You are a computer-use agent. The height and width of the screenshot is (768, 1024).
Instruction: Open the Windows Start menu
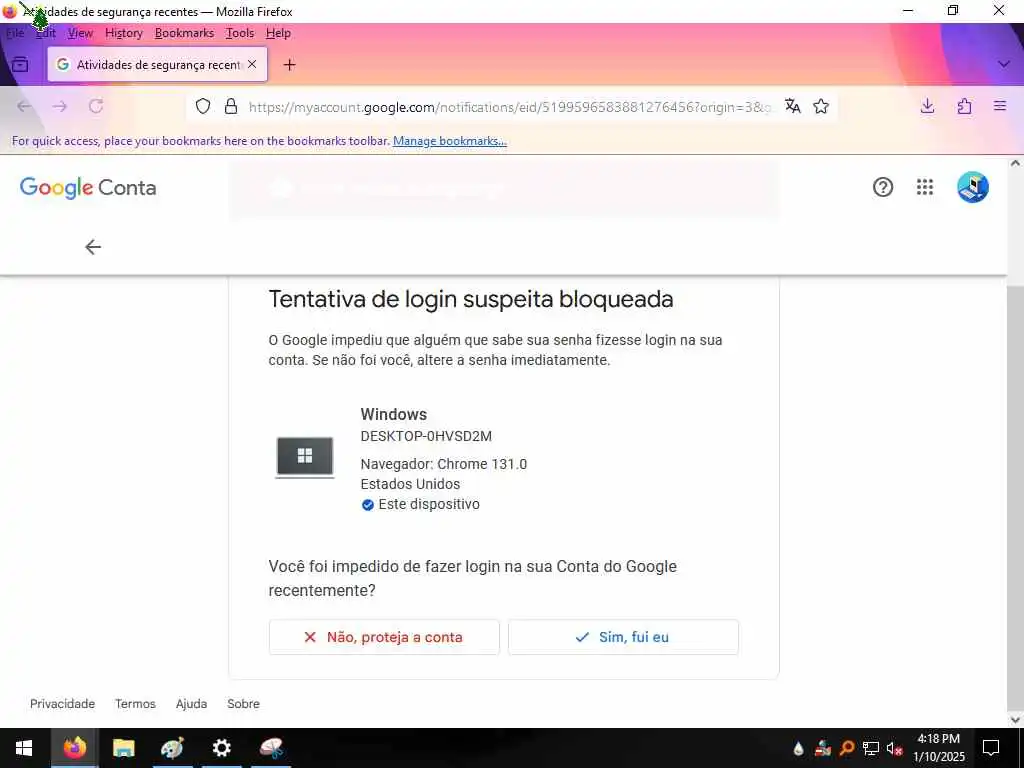coord(24,748)
